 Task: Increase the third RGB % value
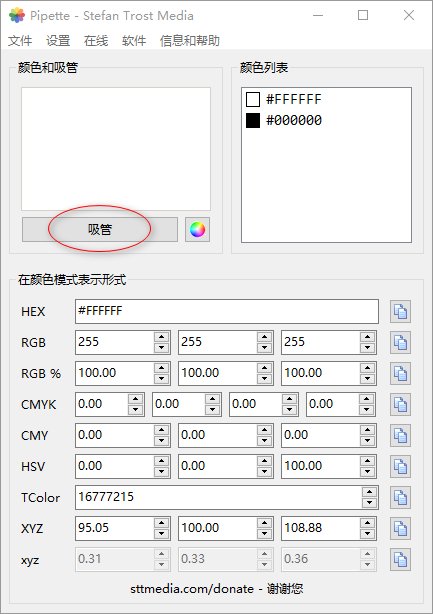tap(368, 368)
